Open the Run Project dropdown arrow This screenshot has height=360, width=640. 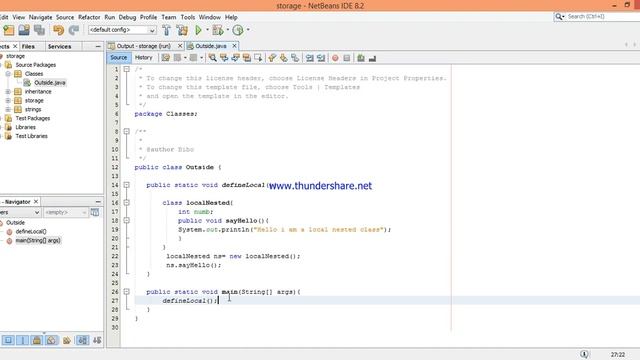tap(207, 30)
